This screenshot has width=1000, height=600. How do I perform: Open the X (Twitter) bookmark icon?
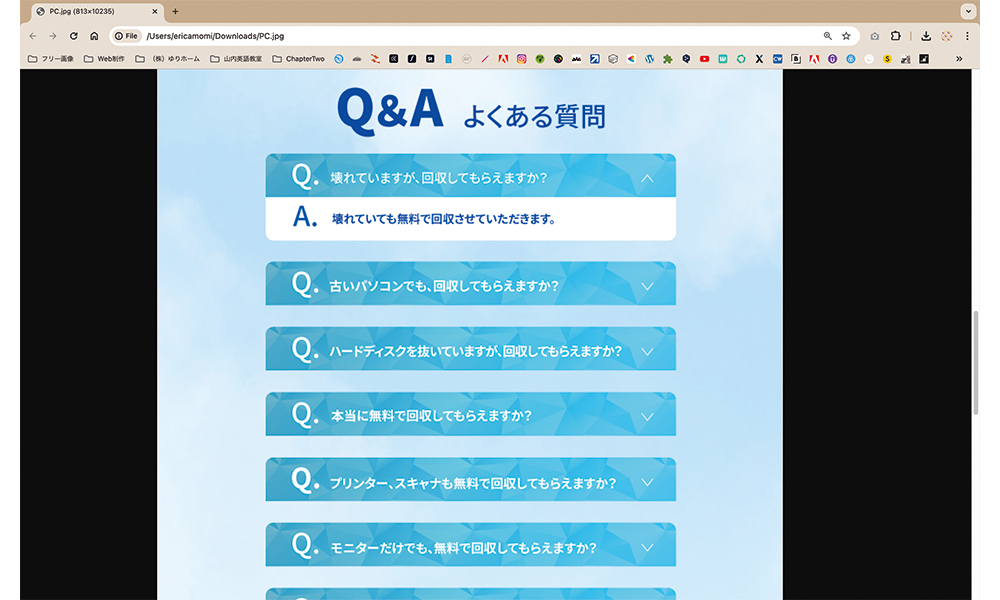tap(759, 59)
